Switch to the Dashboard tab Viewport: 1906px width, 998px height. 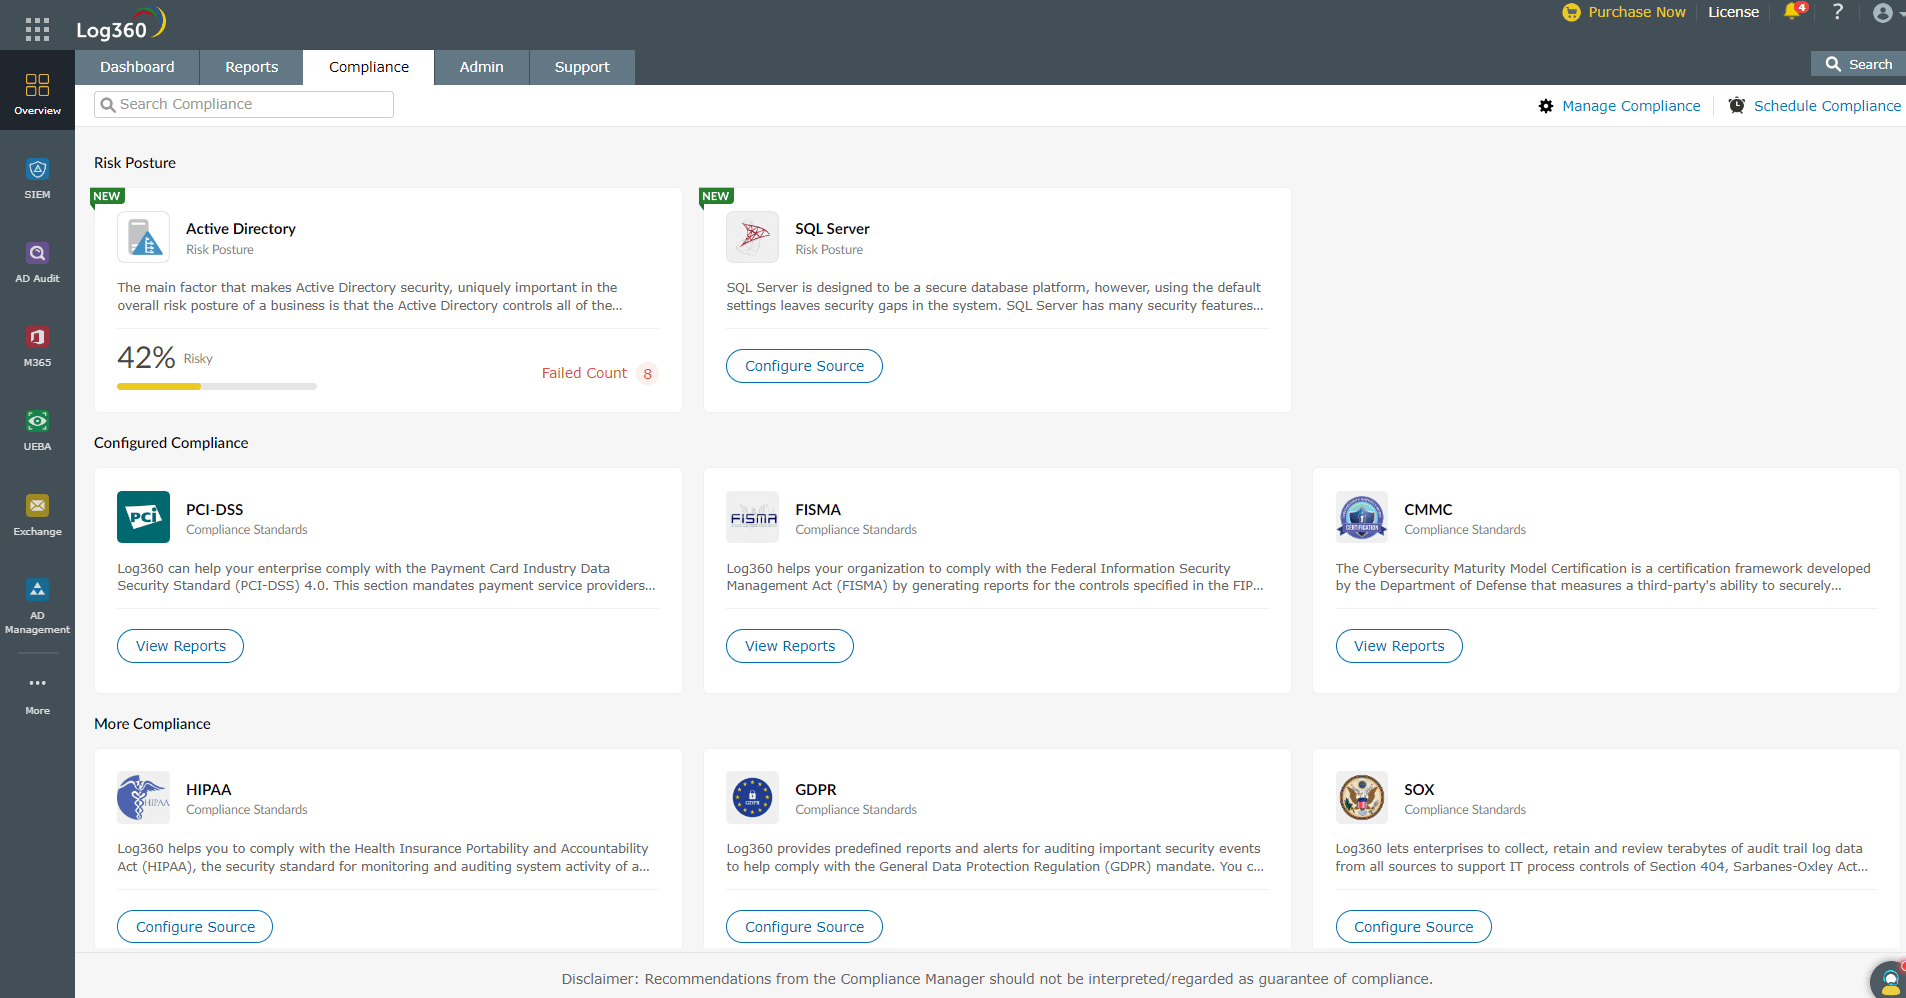137,67
